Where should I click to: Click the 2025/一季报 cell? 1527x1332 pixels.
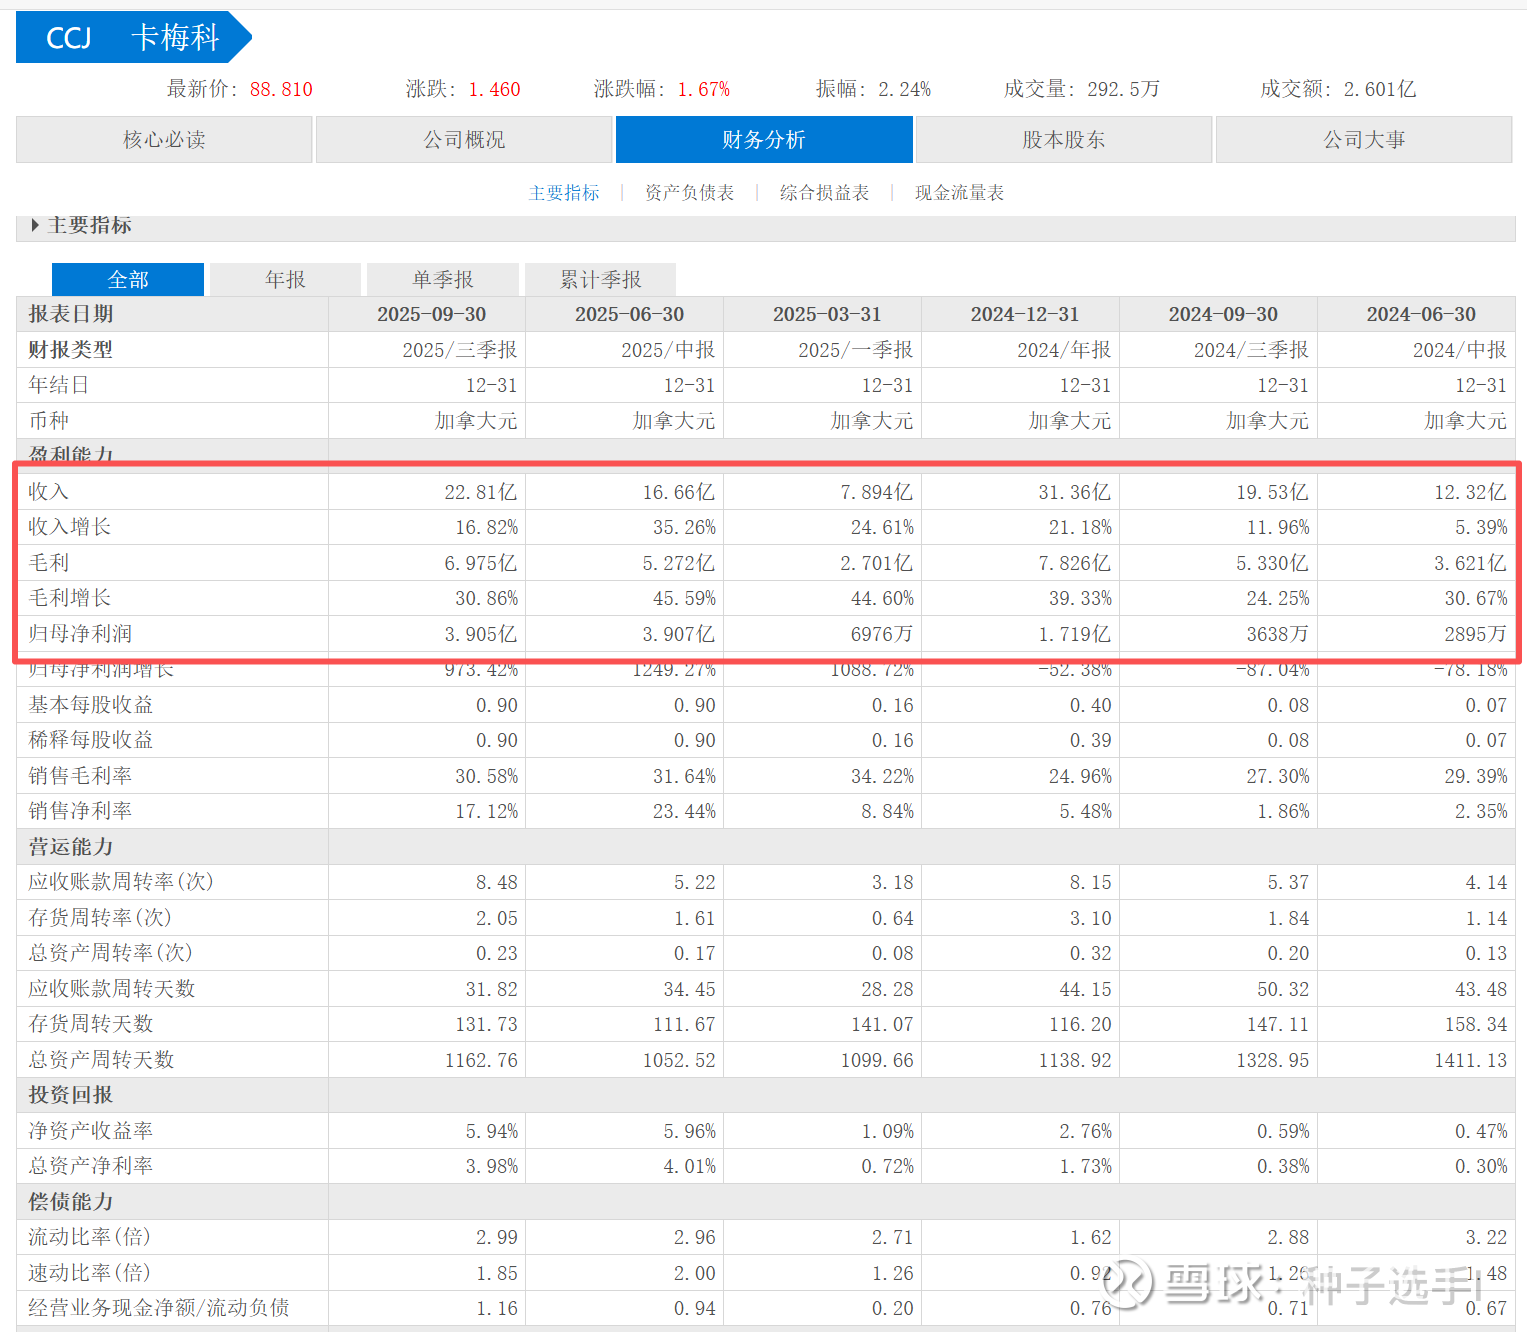click(x=856, y=350)
